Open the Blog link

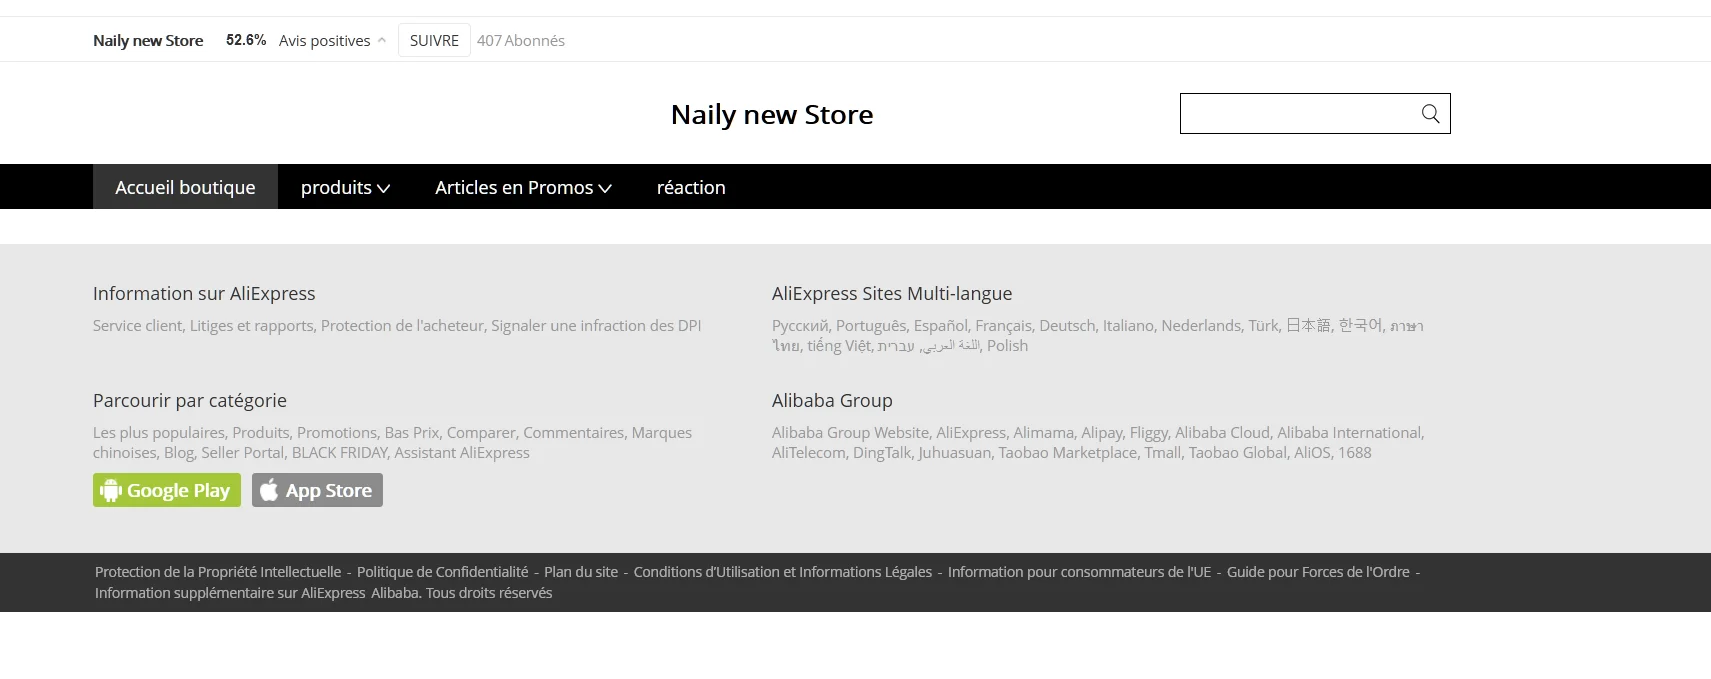[x=179, y=453]
